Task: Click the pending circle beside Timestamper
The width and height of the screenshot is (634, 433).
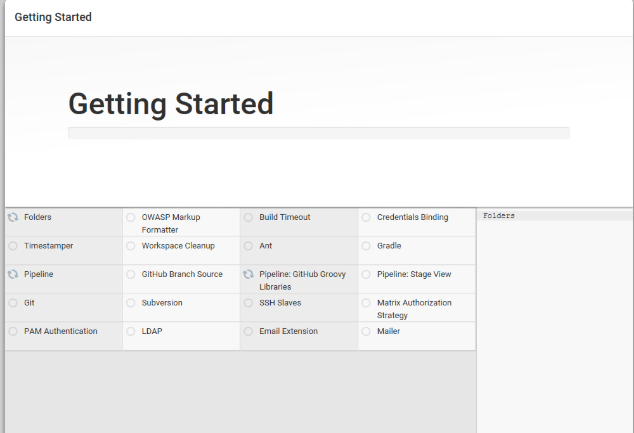Action: [x=13, y=246]
